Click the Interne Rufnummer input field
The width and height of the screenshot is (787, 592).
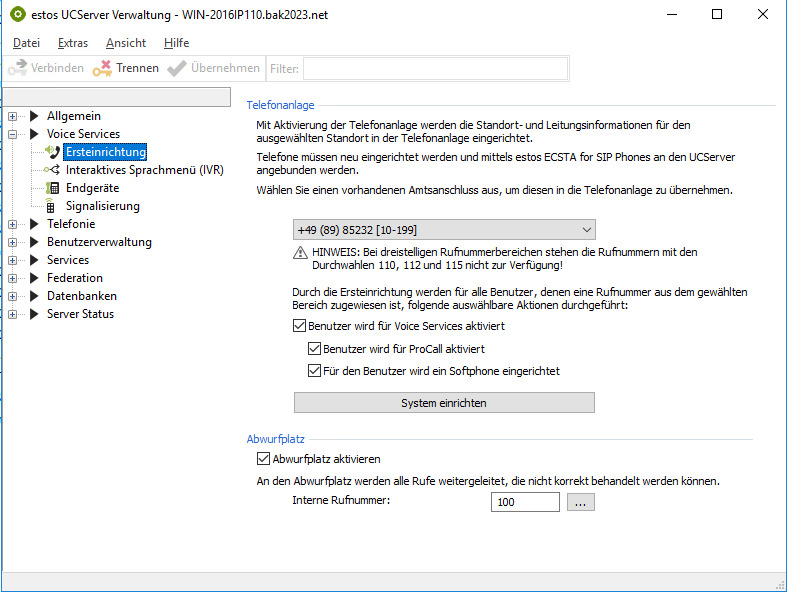click(x=525, y=502)
